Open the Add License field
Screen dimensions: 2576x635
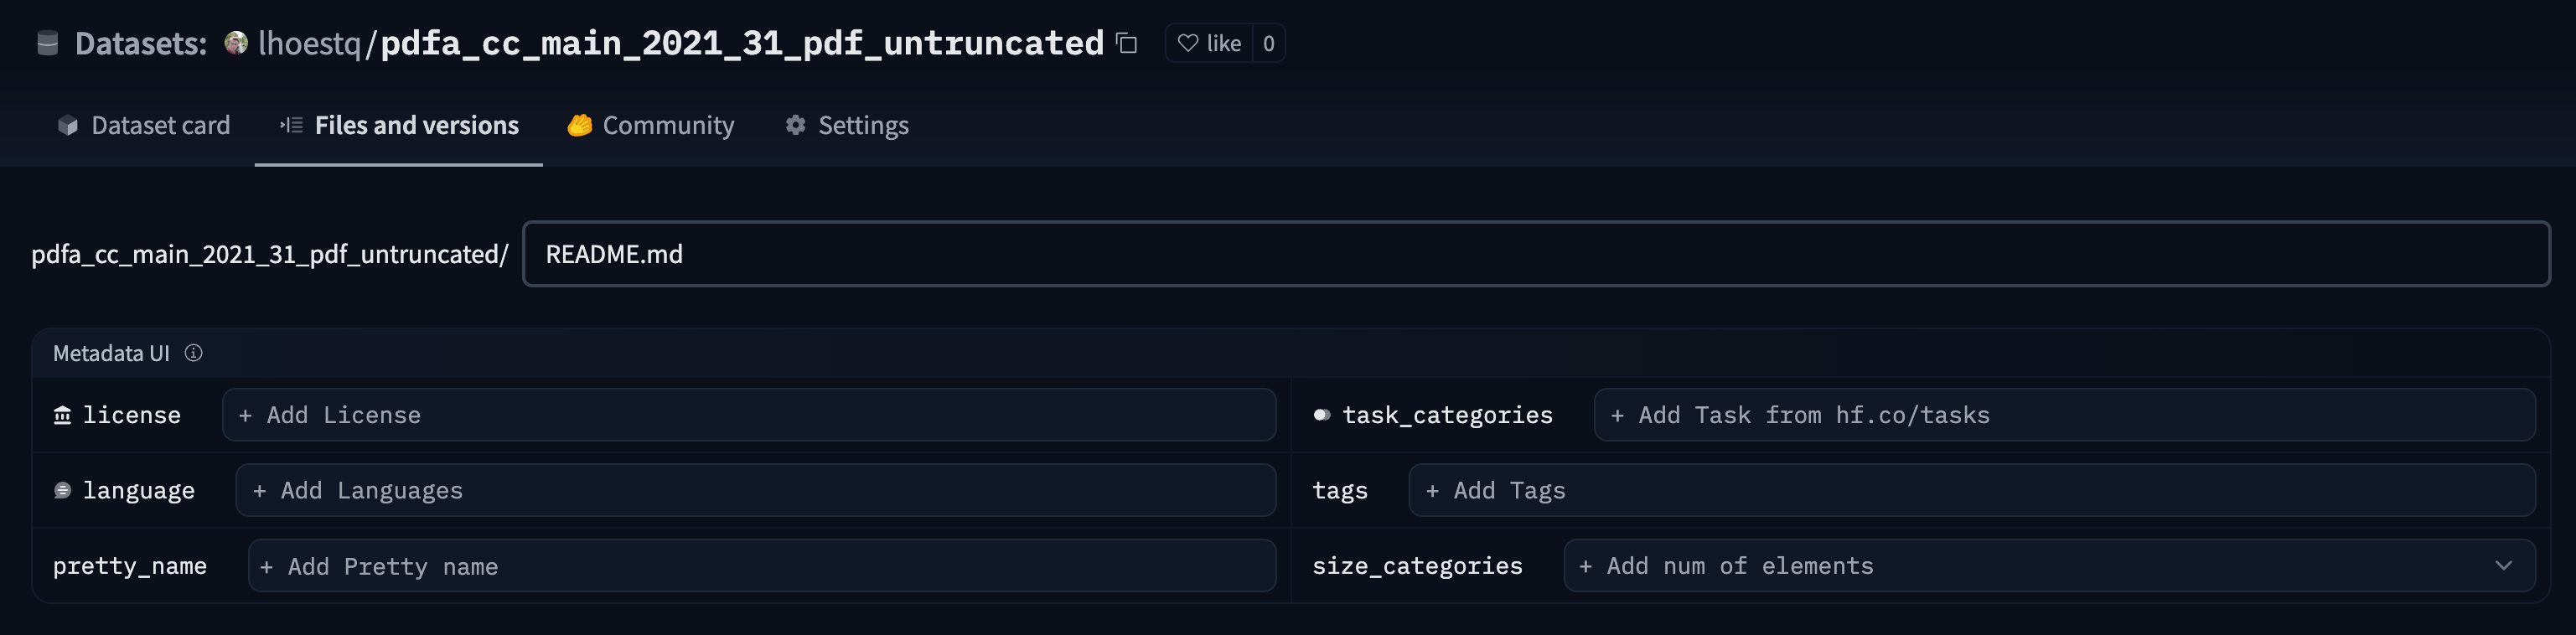coord(748,415)
